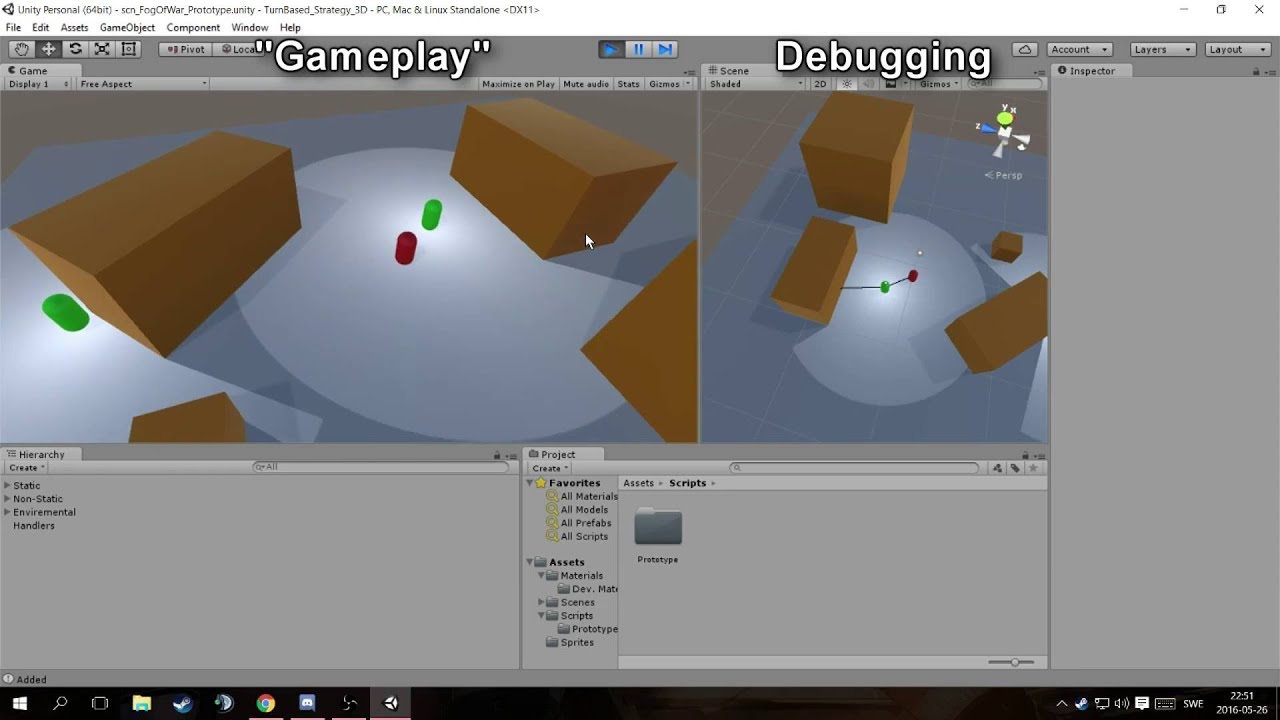Advance one frame with Step button
The width and height of the screenshot is (1280, 720).
666,49
